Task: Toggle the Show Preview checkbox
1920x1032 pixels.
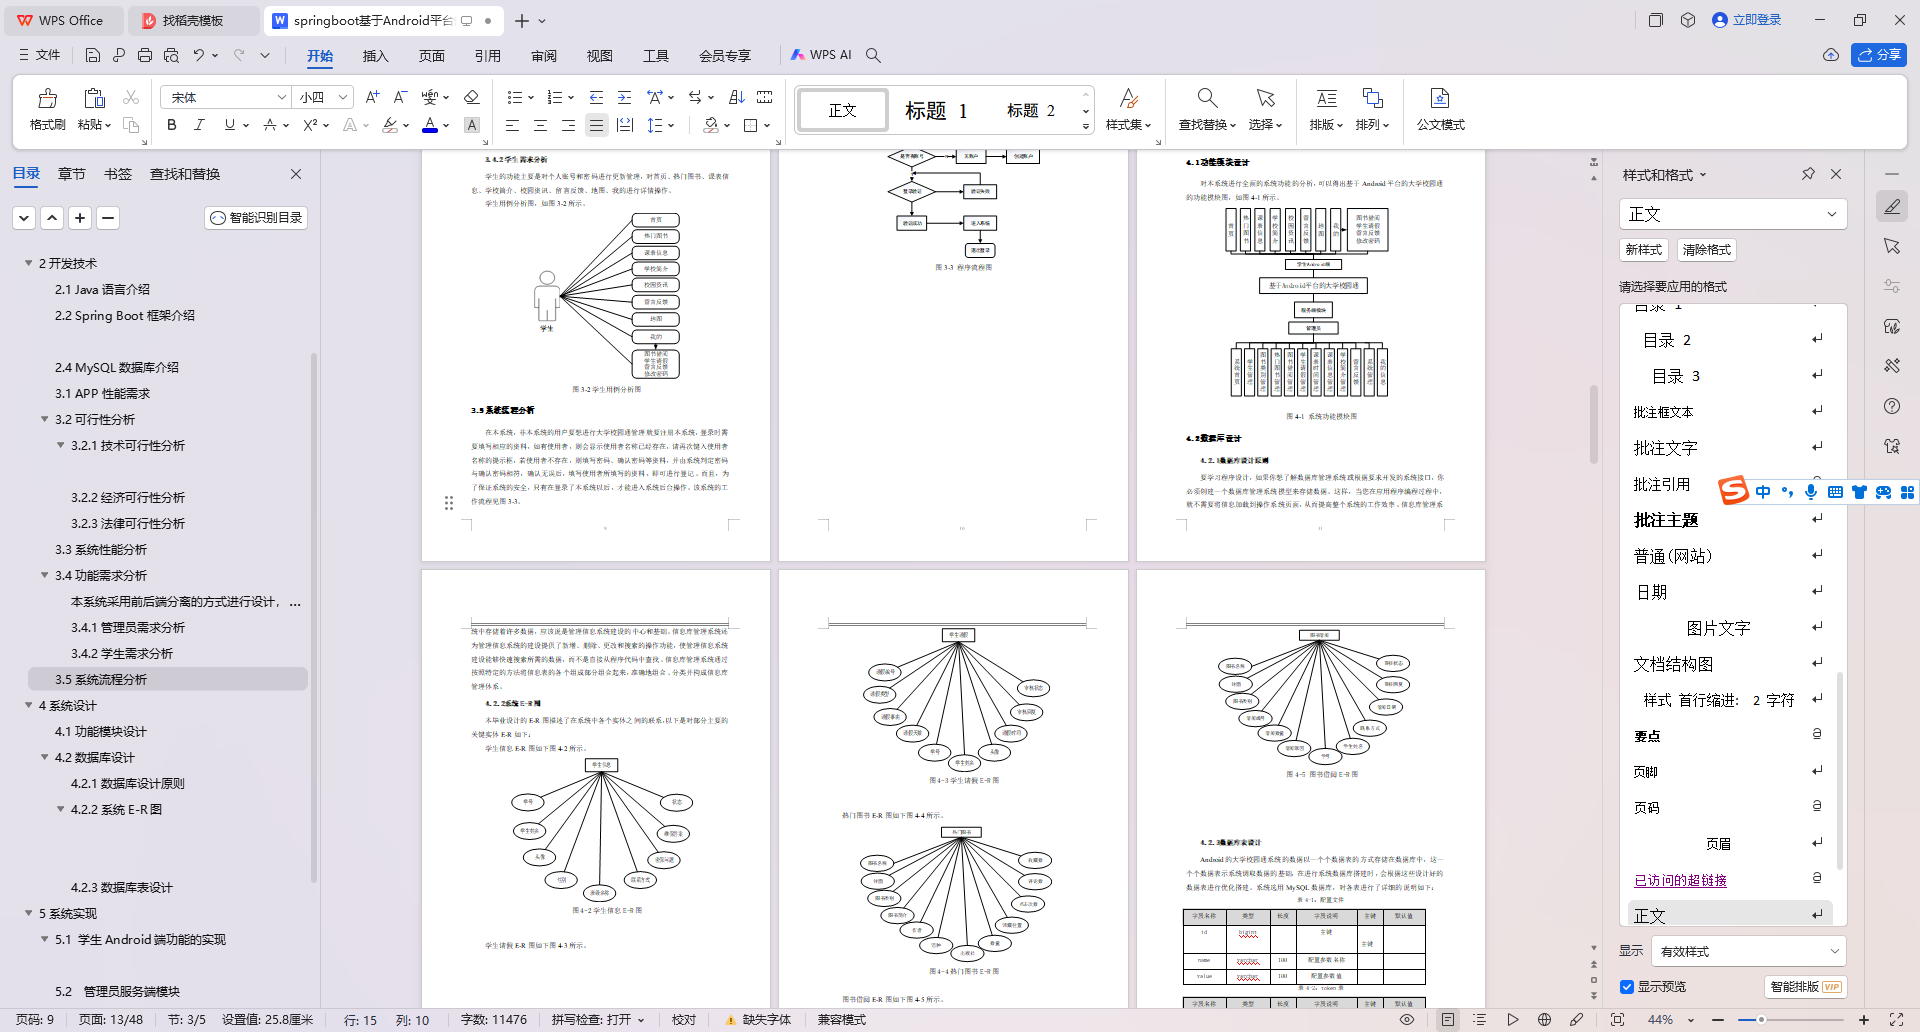Action: coord(1627,987)
